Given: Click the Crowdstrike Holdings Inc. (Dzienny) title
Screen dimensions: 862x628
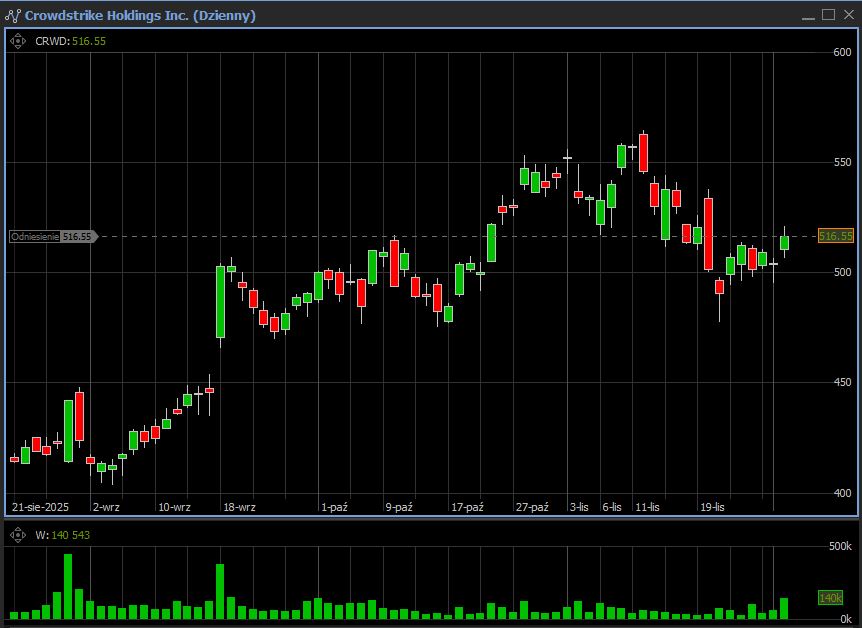Looking at the screenshot, I should pos(140,15).
